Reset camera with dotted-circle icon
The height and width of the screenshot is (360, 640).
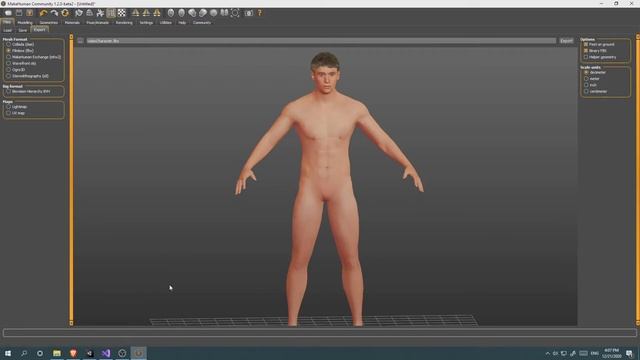click(235, 13)
